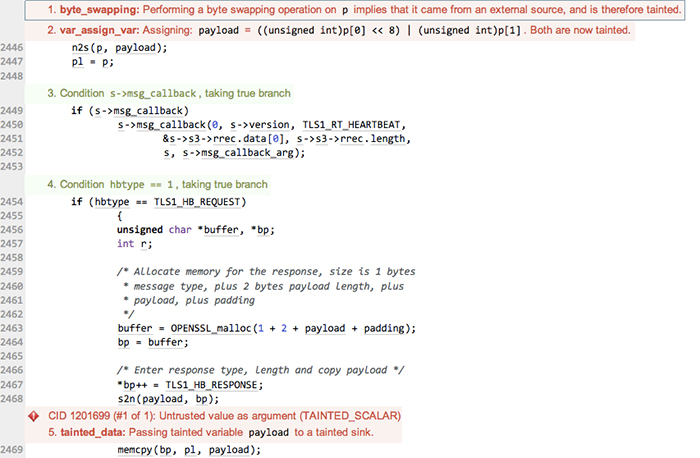Click line number 2446 in the gutter
Screen dimensions: 700x458
(15, 47)
